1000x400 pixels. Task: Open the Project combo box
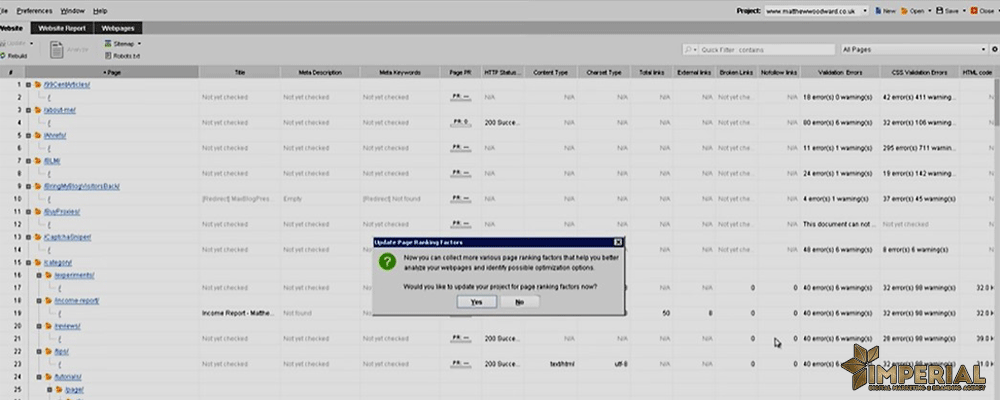(x=816, y=11)
